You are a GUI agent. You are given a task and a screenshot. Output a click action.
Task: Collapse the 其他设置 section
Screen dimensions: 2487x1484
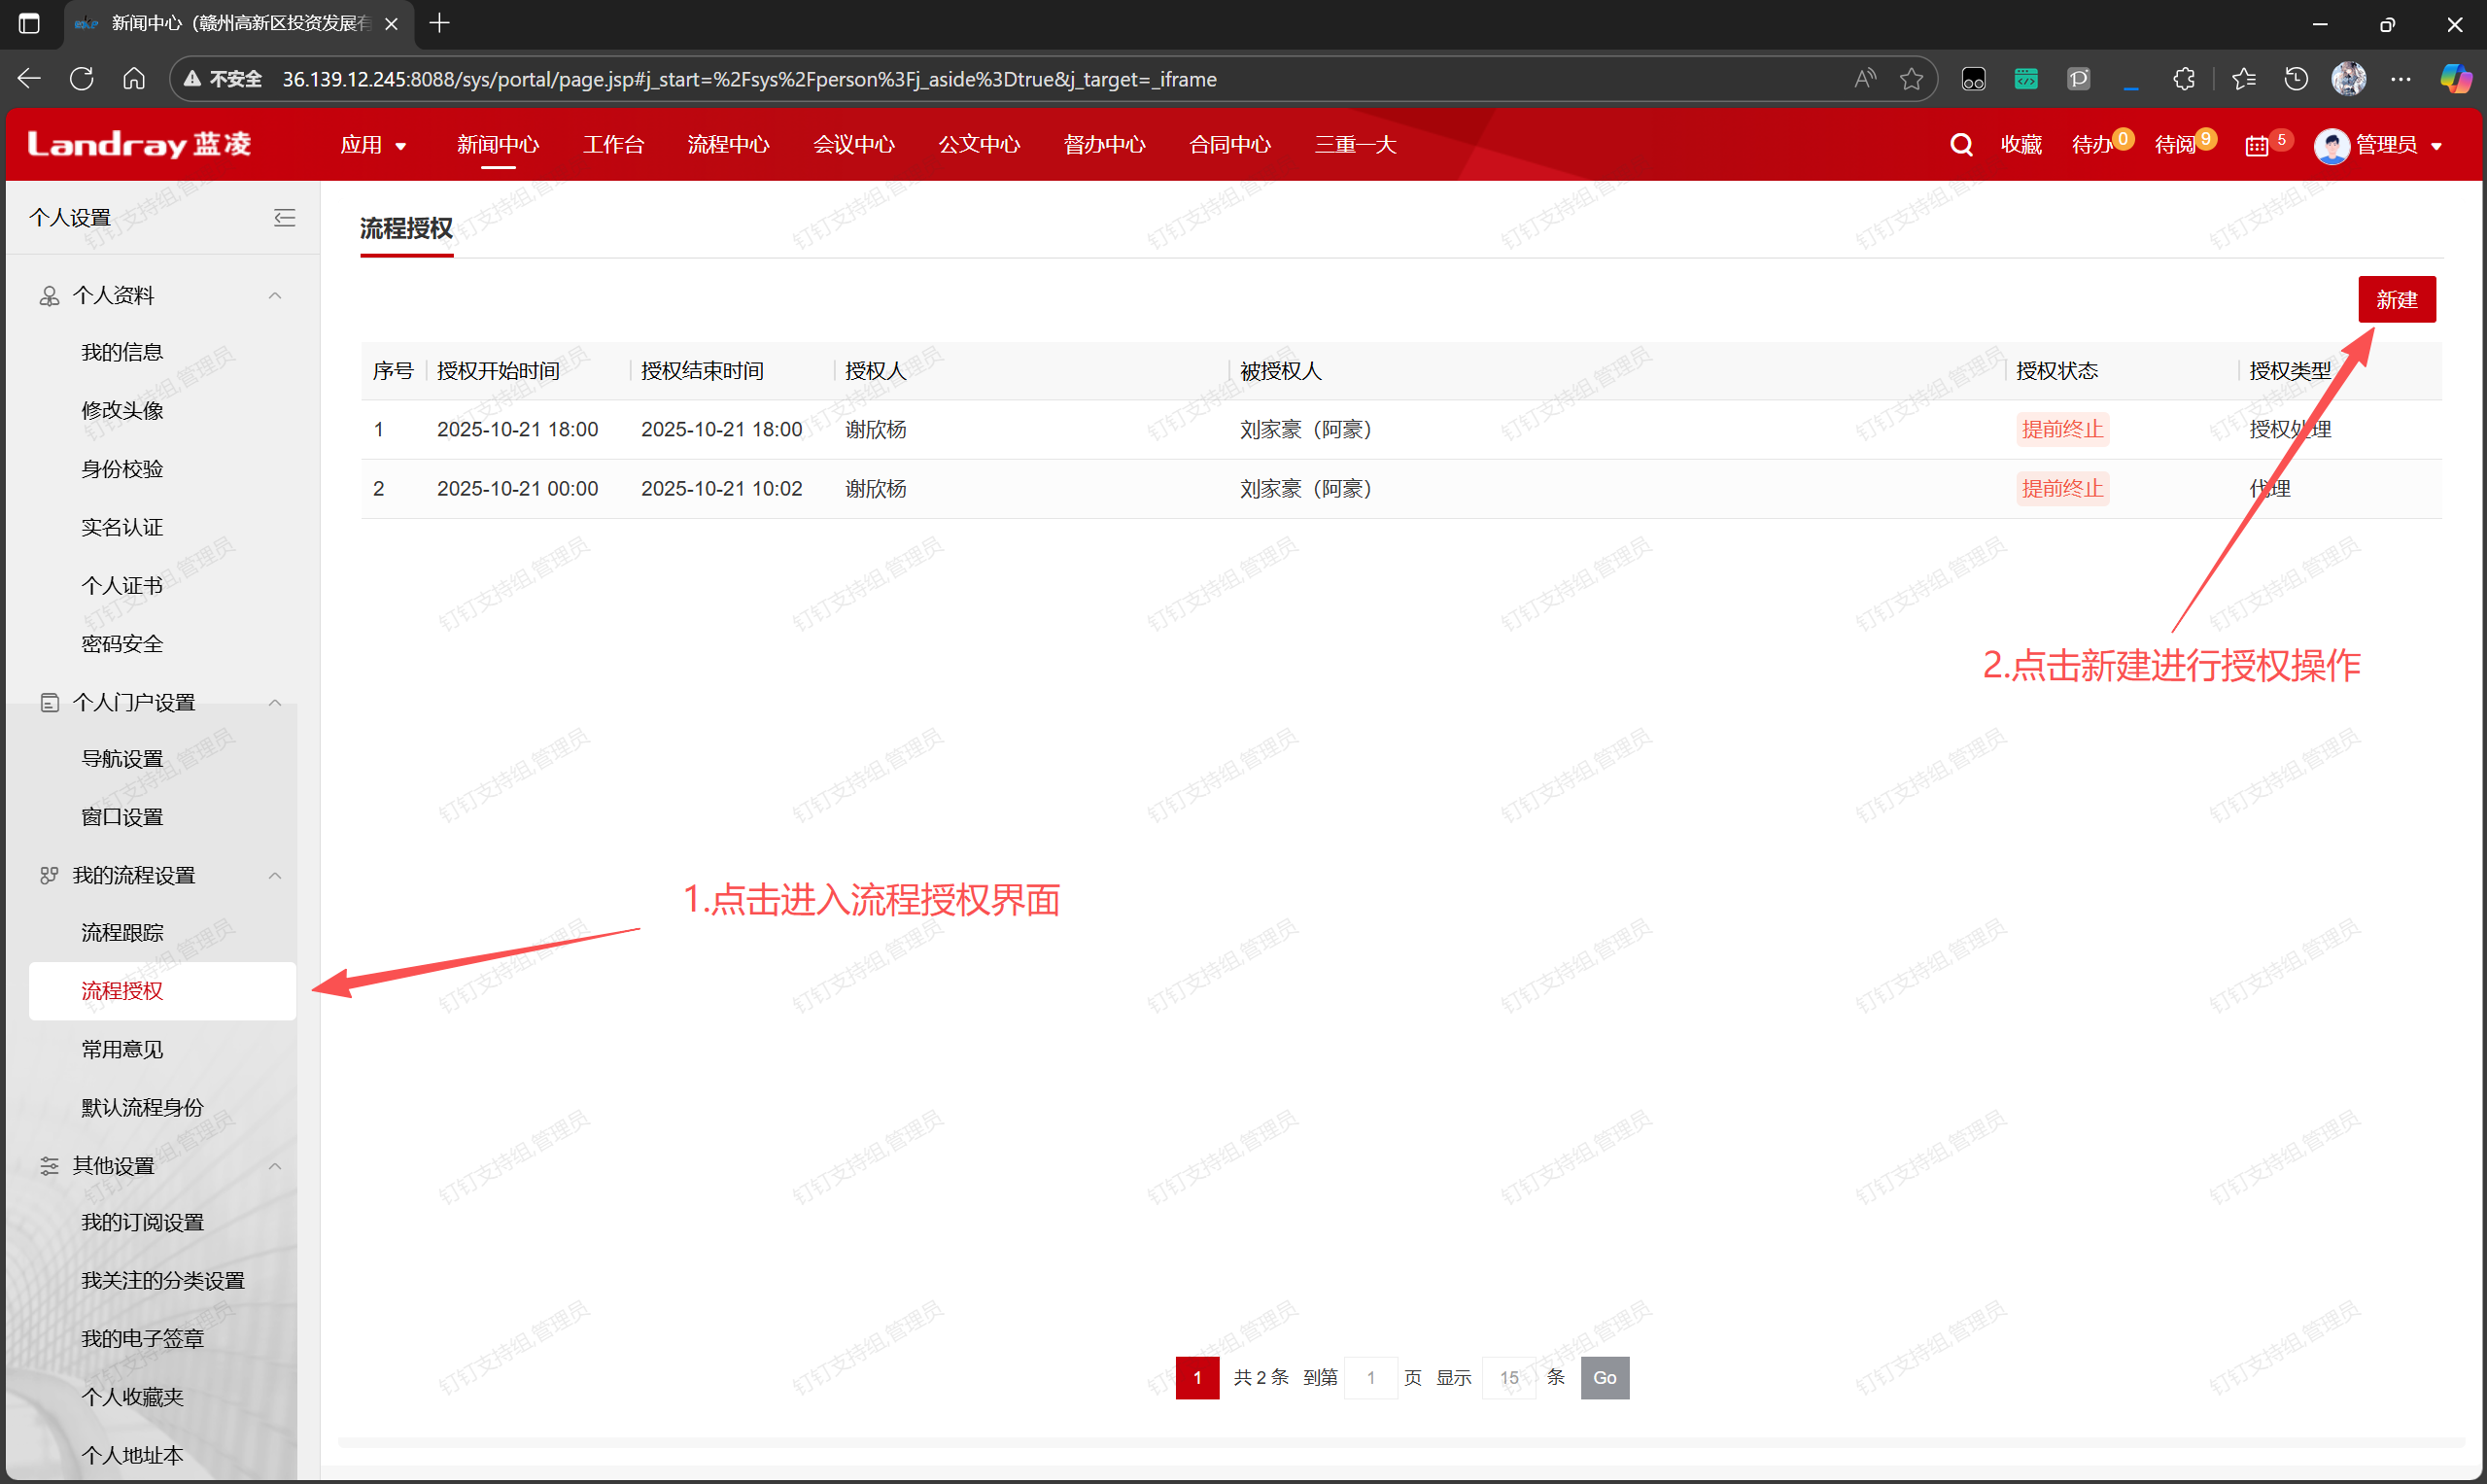[x=275, y=1165]
